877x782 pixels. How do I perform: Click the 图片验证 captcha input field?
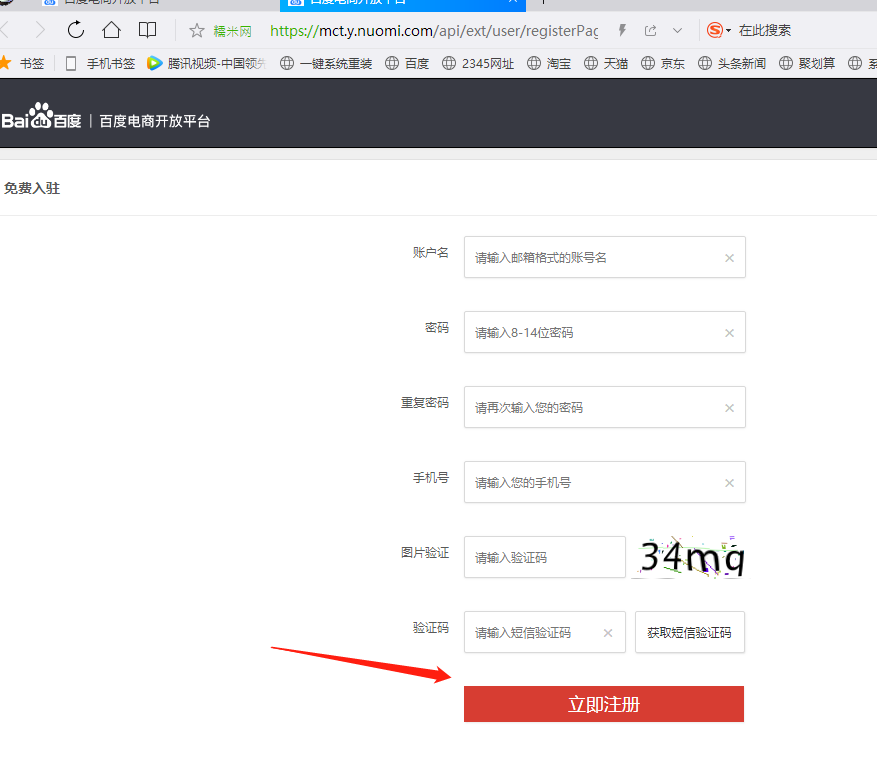point(544,558)
